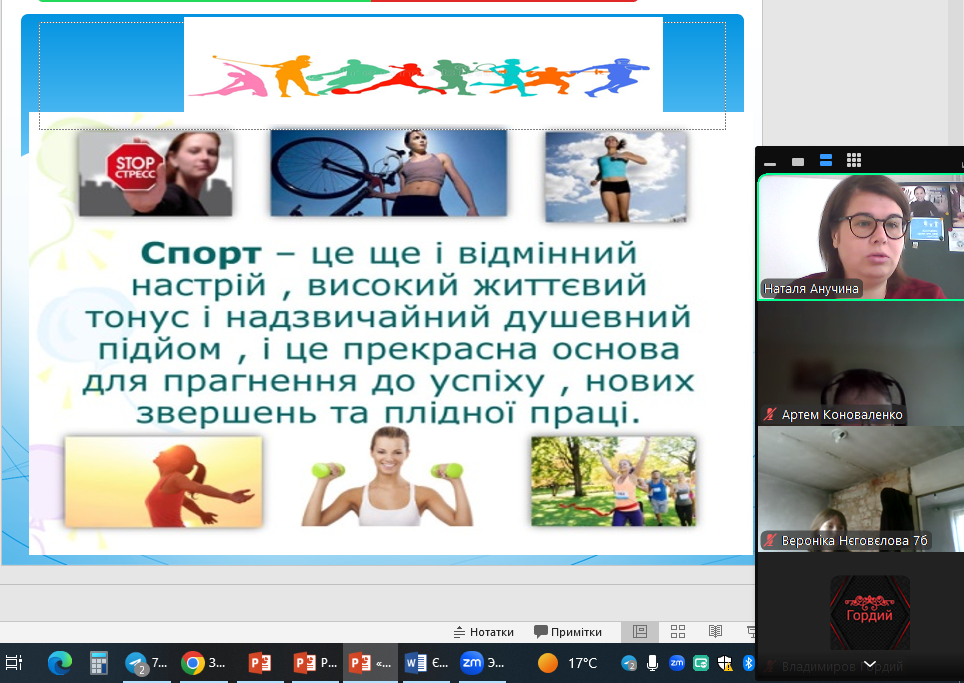Click text line 'настрій , високий життєвий'
The height and width of the screenshot is (683, 964).
click(x=389, y=286)
